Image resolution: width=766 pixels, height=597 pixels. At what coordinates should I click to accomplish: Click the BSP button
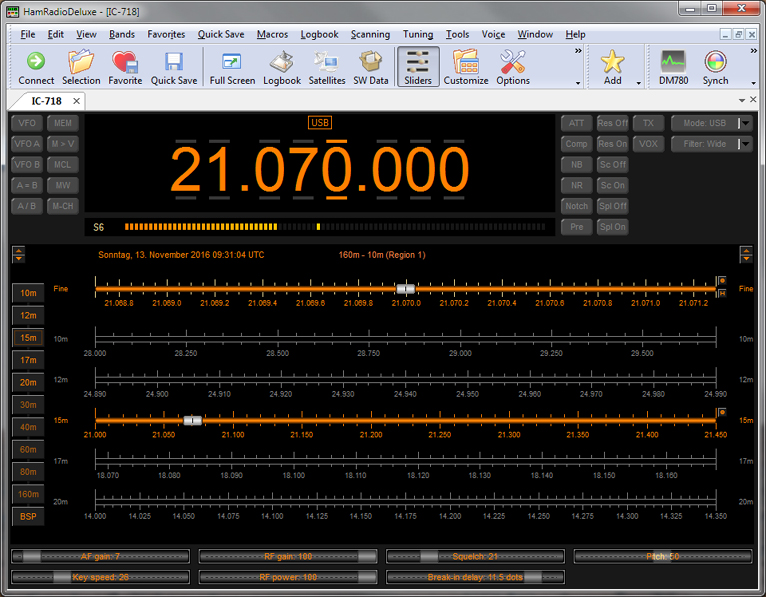[x=28, y=516]
